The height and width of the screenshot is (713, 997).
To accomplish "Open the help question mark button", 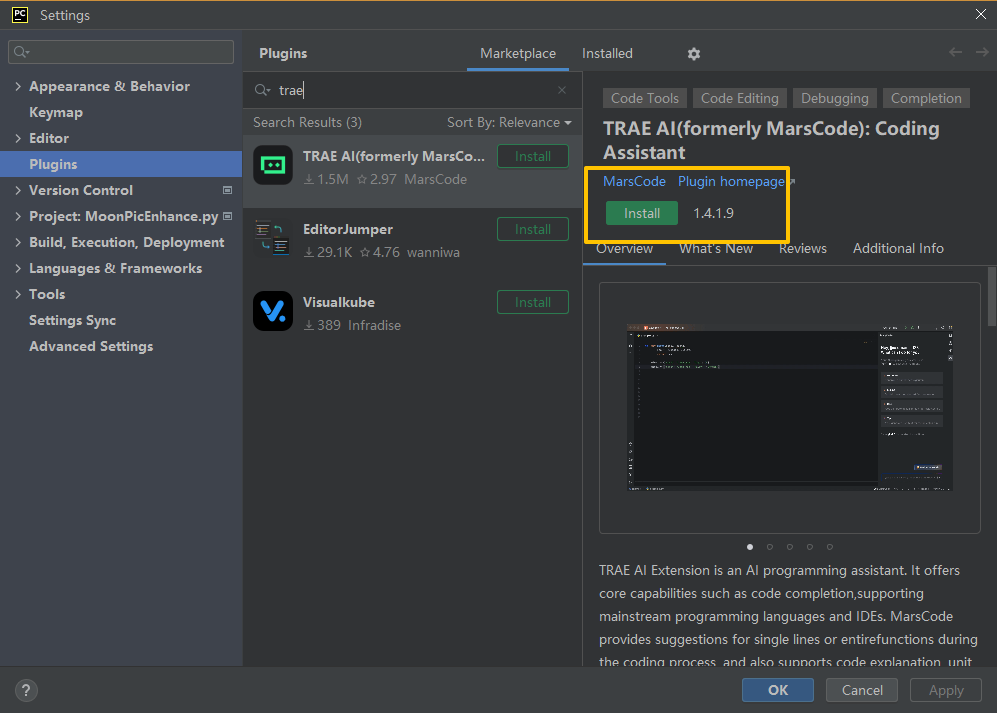I will coord(26,690).
